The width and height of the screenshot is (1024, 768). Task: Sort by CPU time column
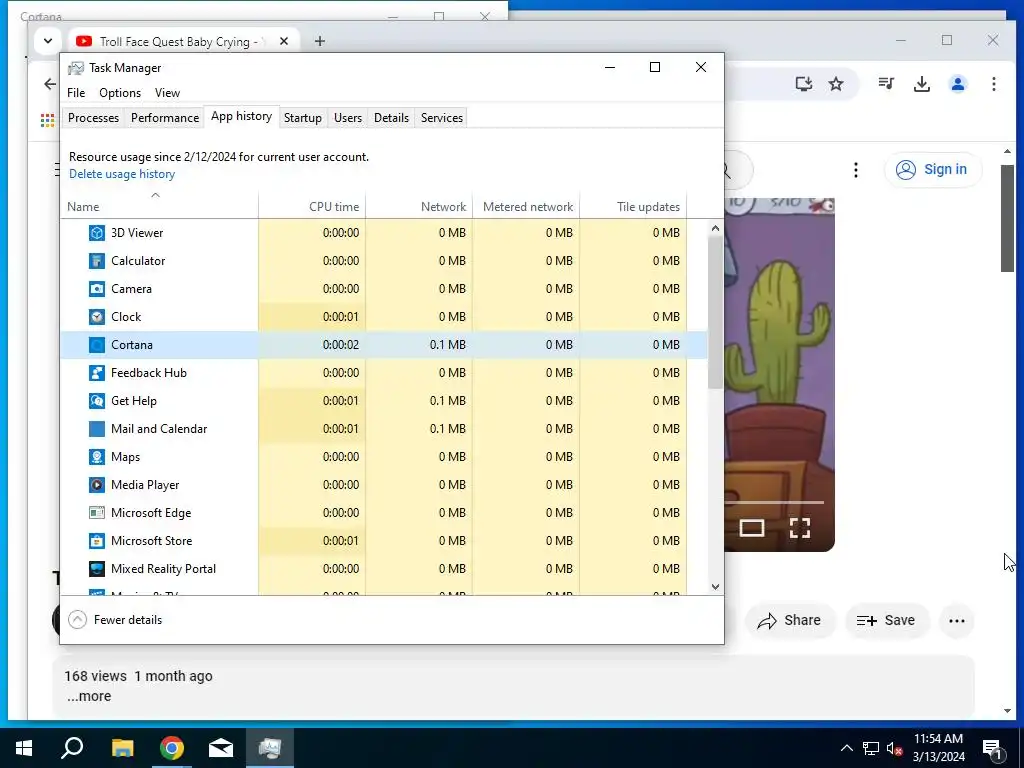[x=312, y=206]
